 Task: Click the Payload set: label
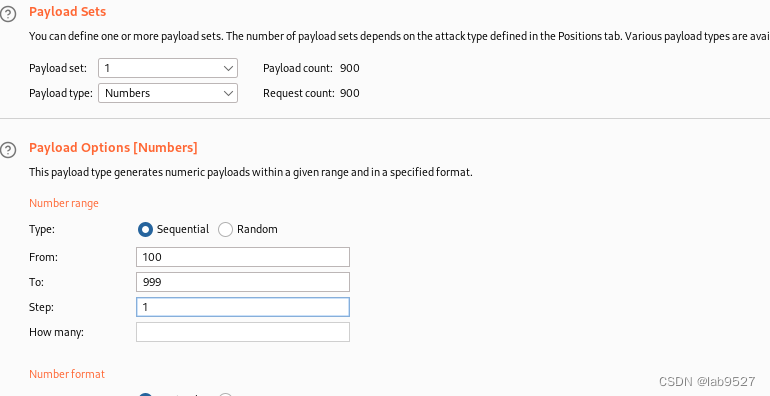(58, 68)
